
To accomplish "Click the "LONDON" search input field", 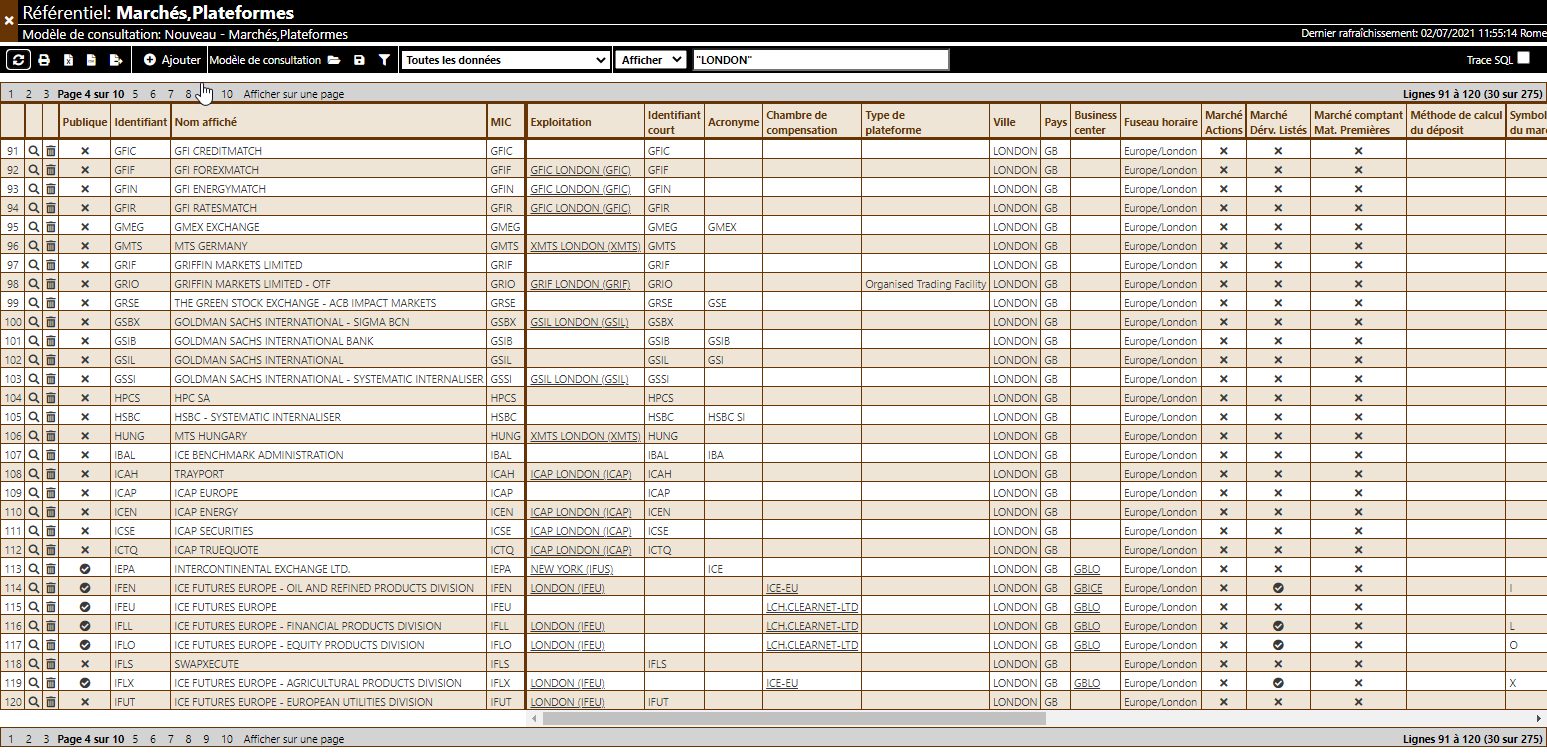I will click(x=820, y=60).
